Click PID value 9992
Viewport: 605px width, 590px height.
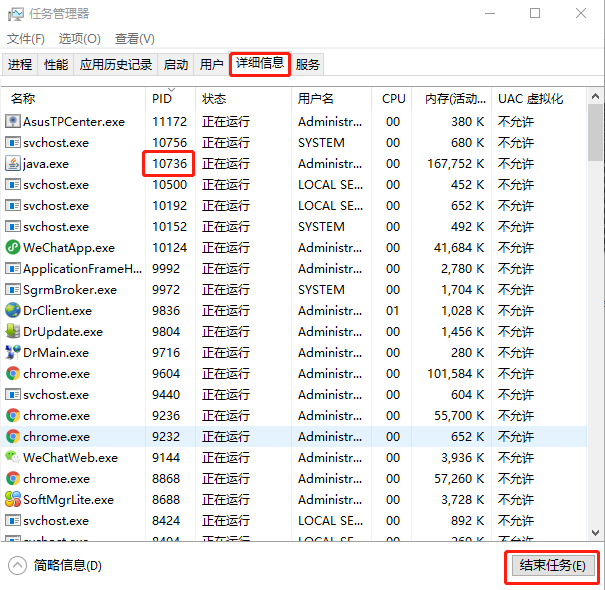[x=166, y=269]
